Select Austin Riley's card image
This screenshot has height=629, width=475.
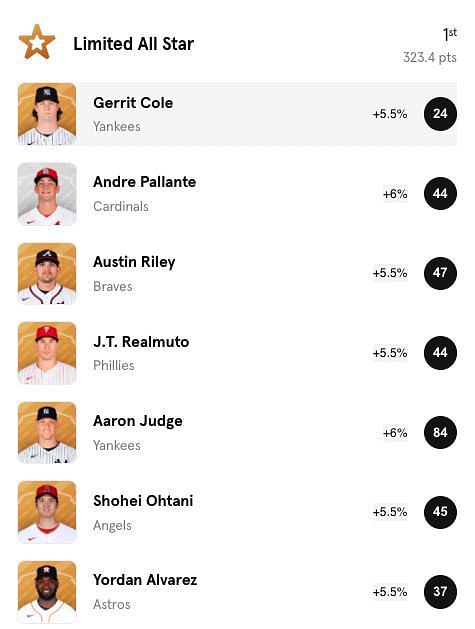tap(47, 274)
